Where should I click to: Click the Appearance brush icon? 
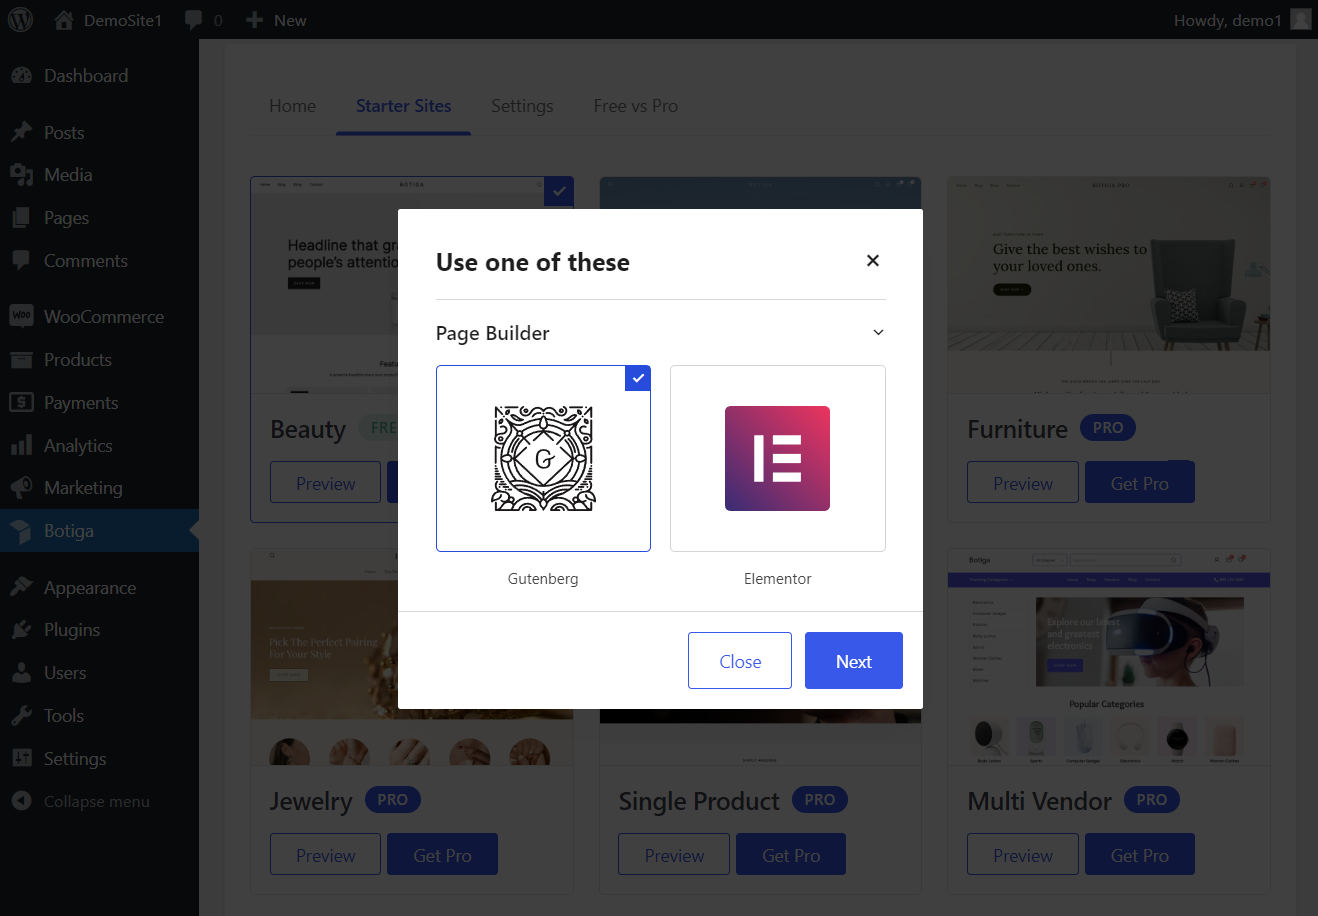point(21,588)
